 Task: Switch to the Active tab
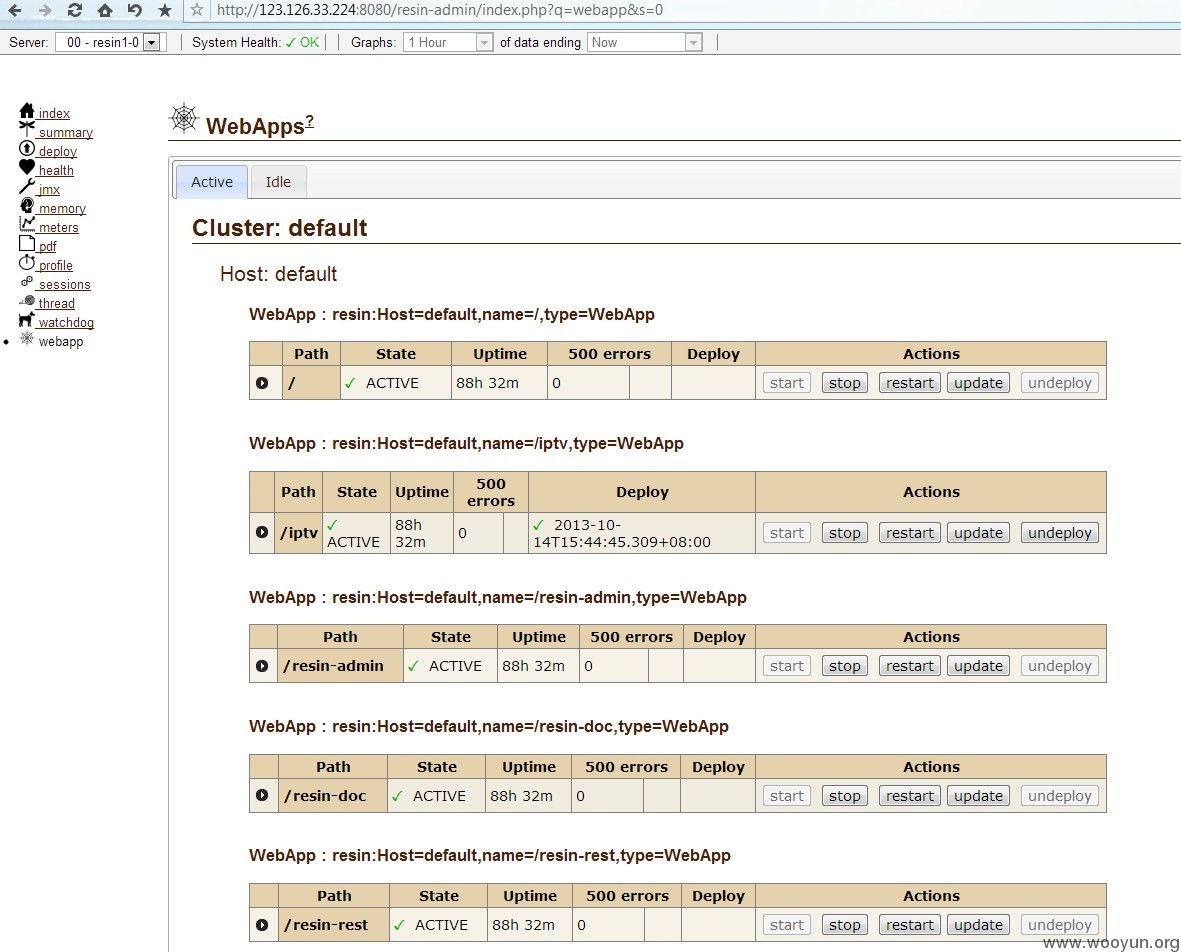point(212,182)
